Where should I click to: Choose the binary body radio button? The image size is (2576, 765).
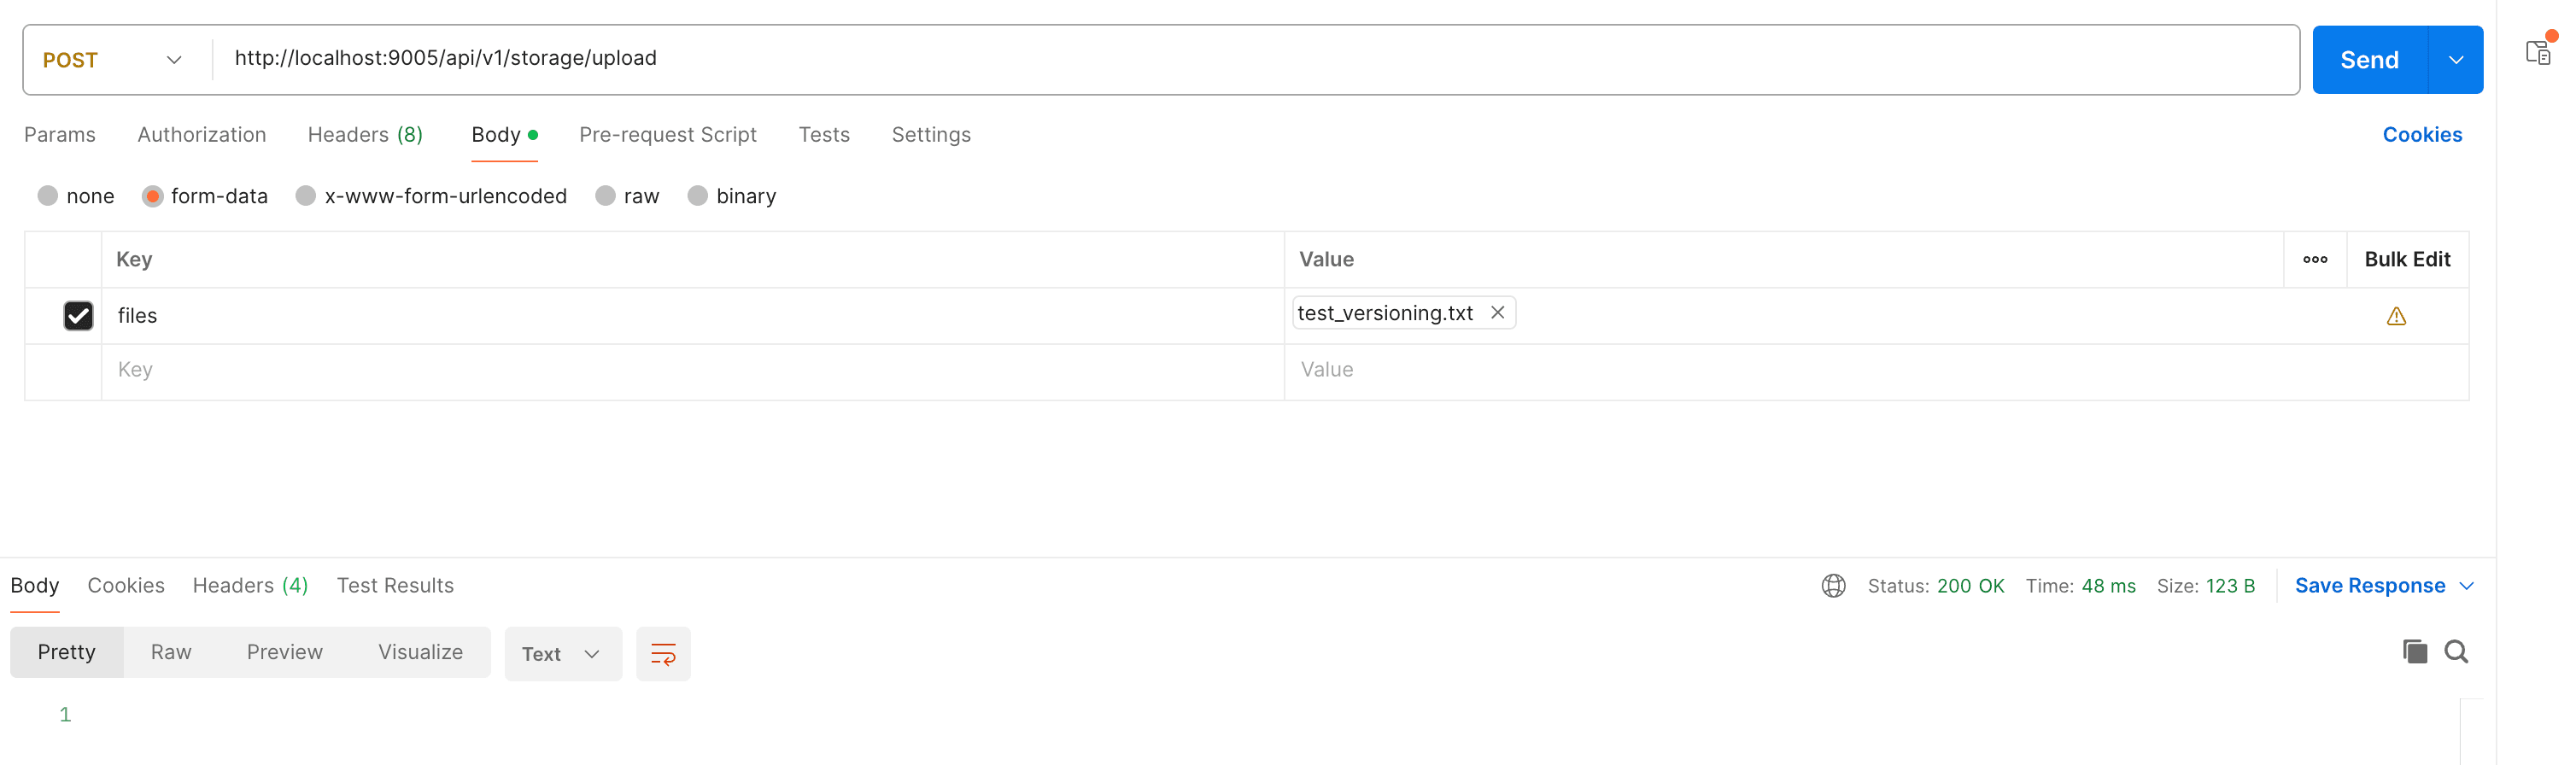tap(698, 196)
